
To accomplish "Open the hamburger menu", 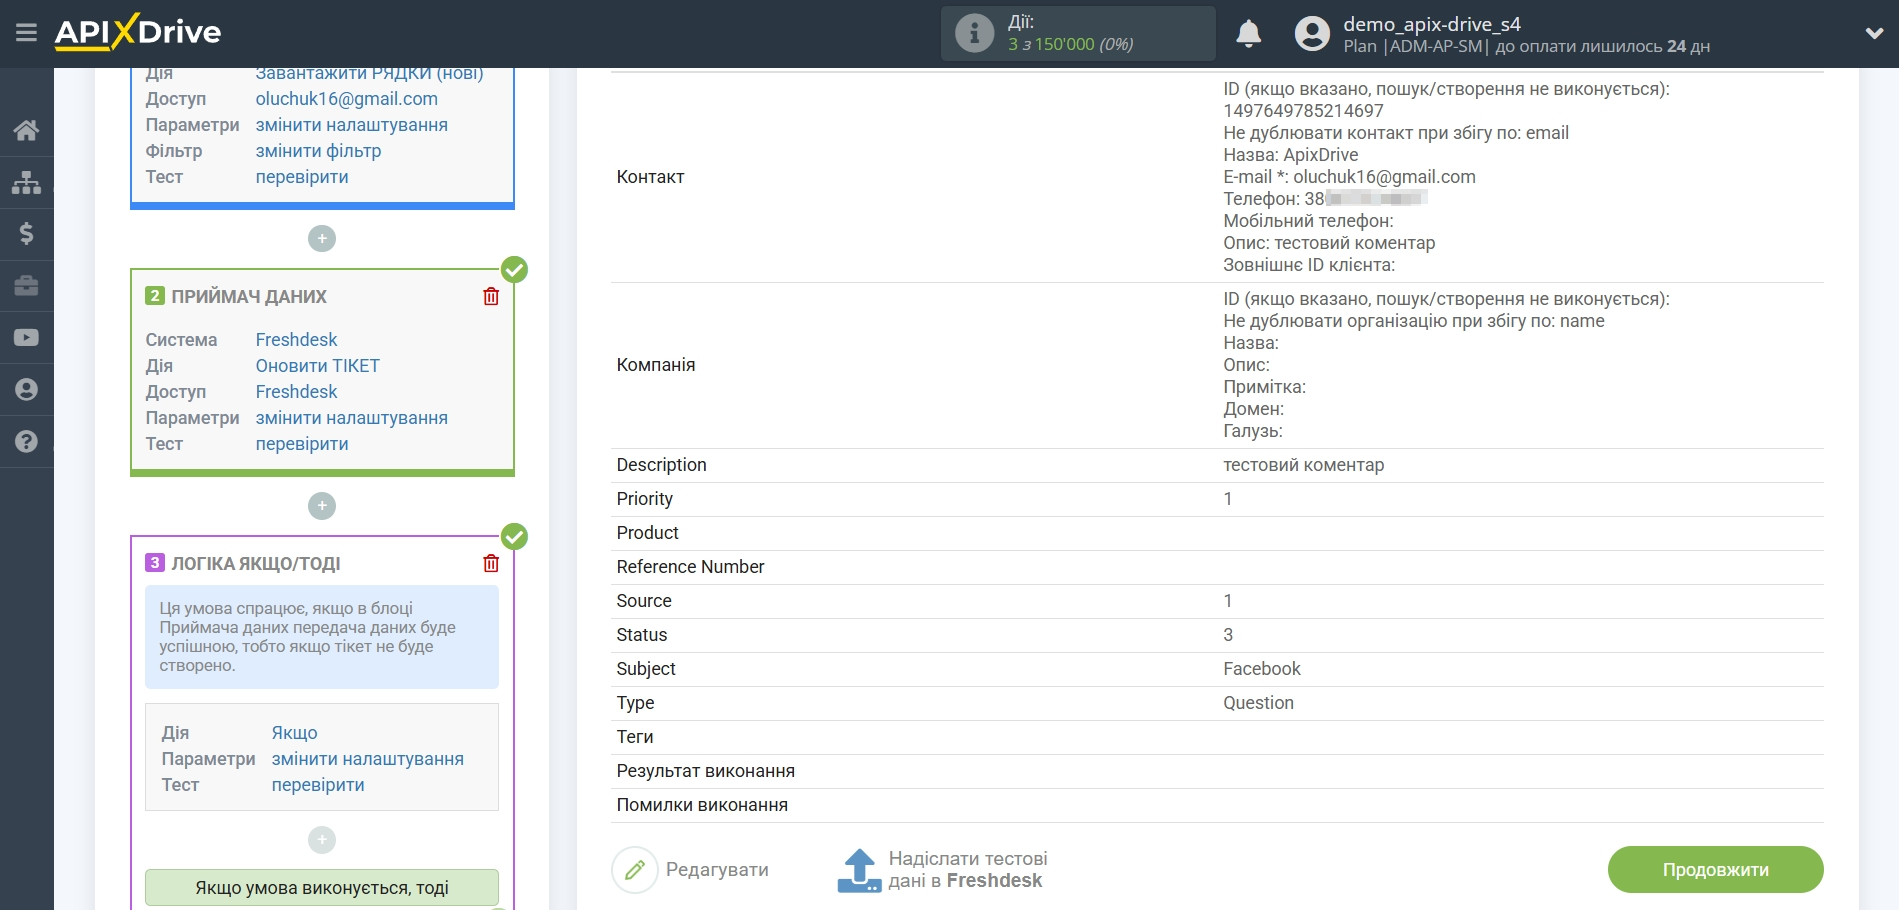I will (26, 33).
